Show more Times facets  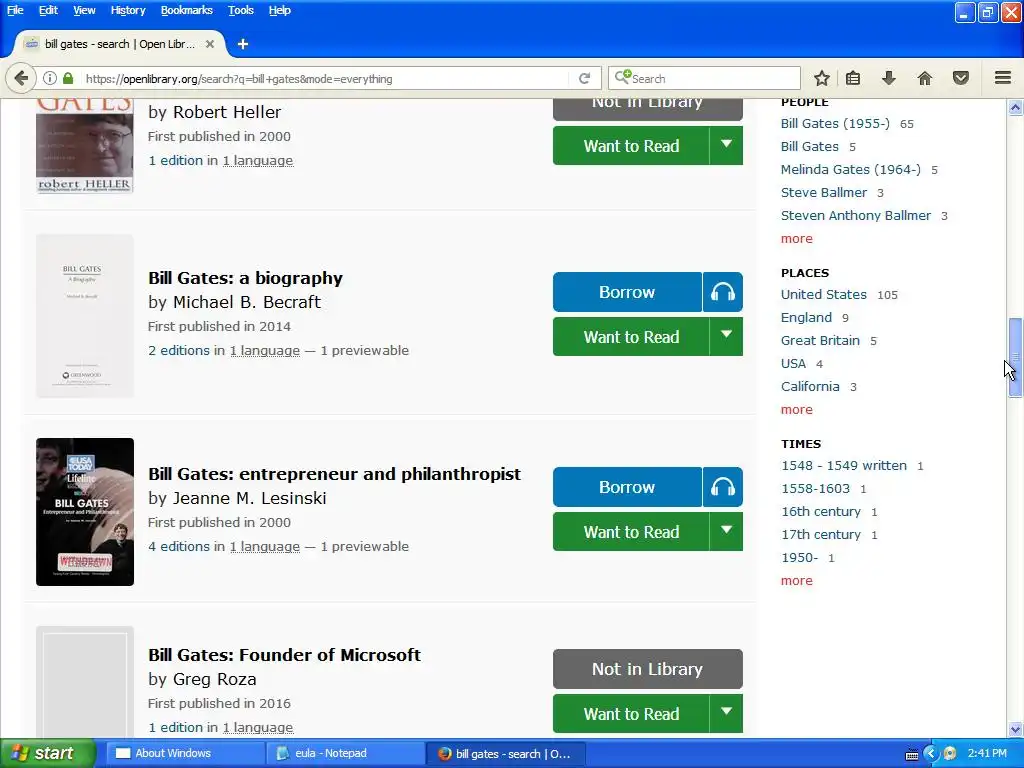click(797, 581)
